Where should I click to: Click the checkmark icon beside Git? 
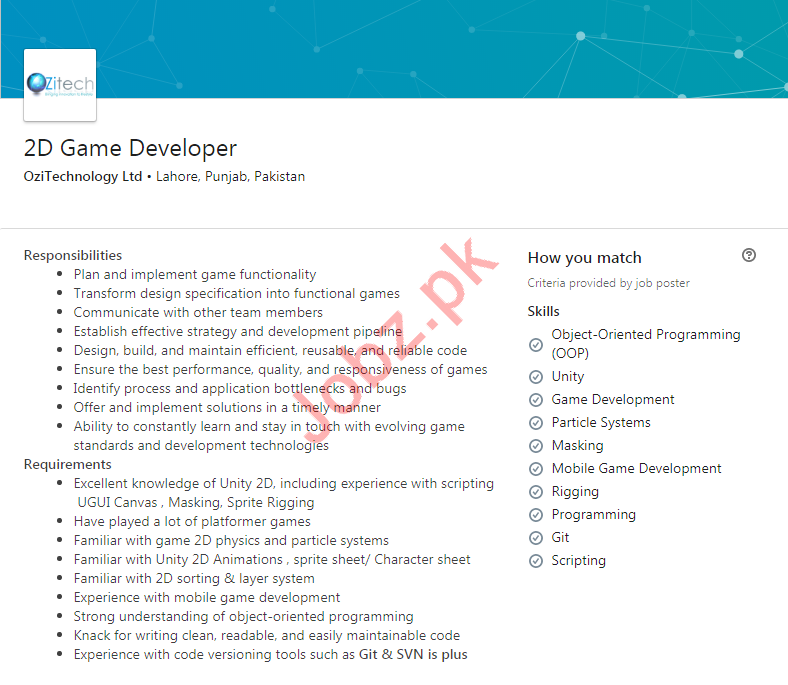(536, 538)
